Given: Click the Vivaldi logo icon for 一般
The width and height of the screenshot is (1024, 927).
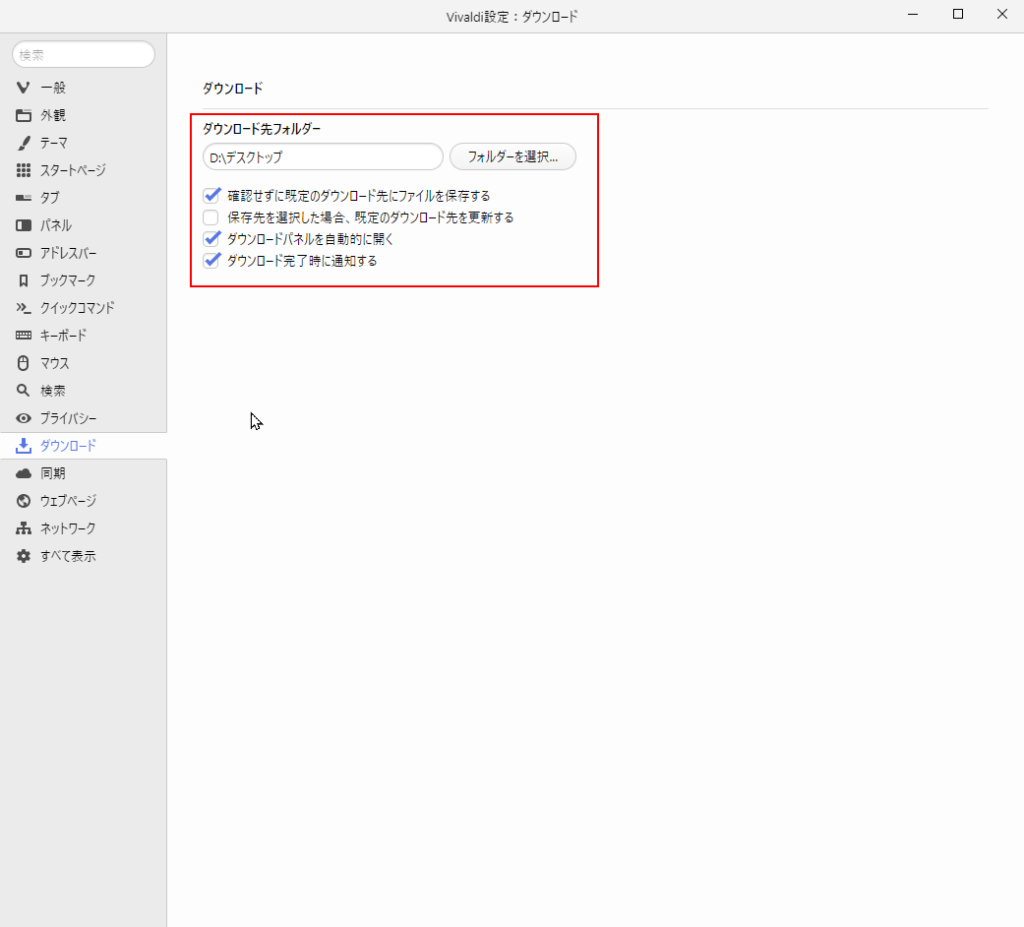Looking at the screenshot, I should pos(24,88).
